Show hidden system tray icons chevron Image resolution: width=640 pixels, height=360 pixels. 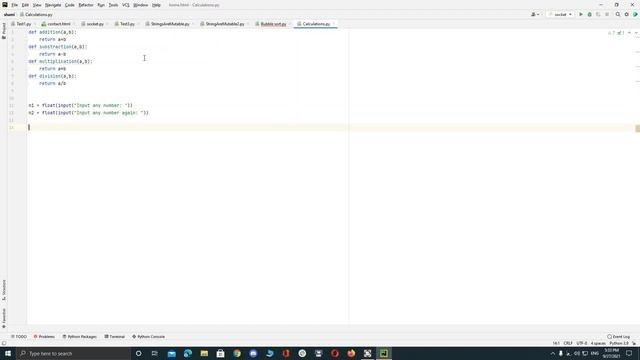(553, 353)
